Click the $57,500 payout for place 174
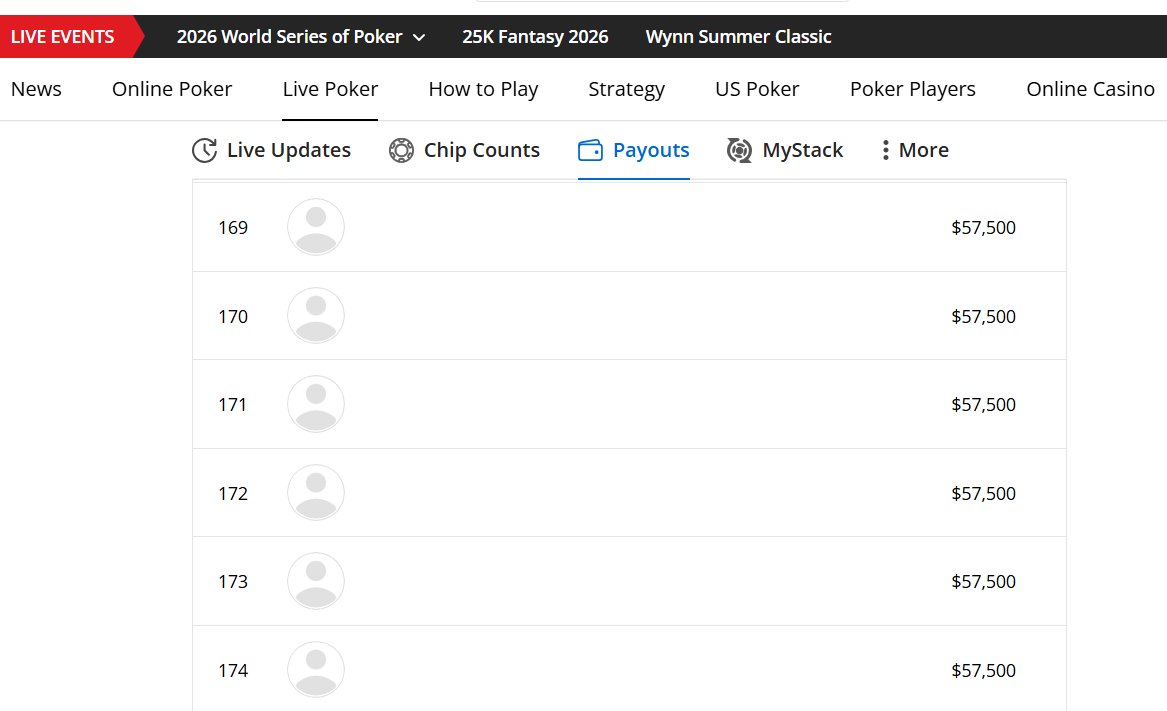The height and width of the screenshot is (711, 1167). point(983,671)
